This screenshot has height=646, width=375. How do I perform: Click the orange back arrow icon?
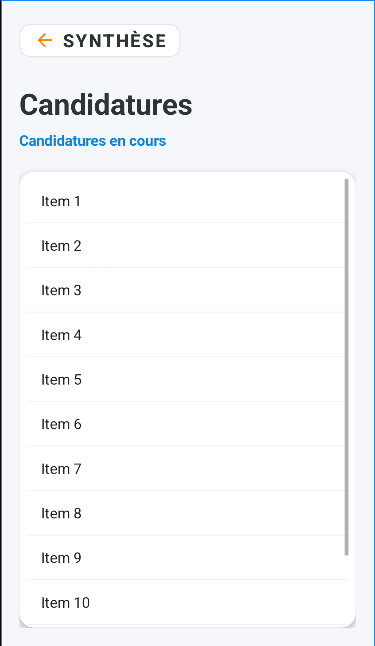tap(45, 40)
